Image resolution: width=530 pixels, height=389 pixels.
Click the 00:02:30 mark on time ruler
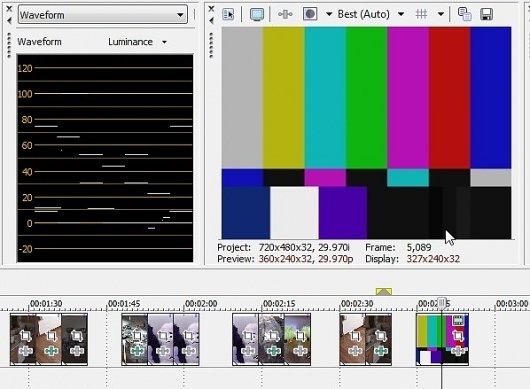coord(357,303)
